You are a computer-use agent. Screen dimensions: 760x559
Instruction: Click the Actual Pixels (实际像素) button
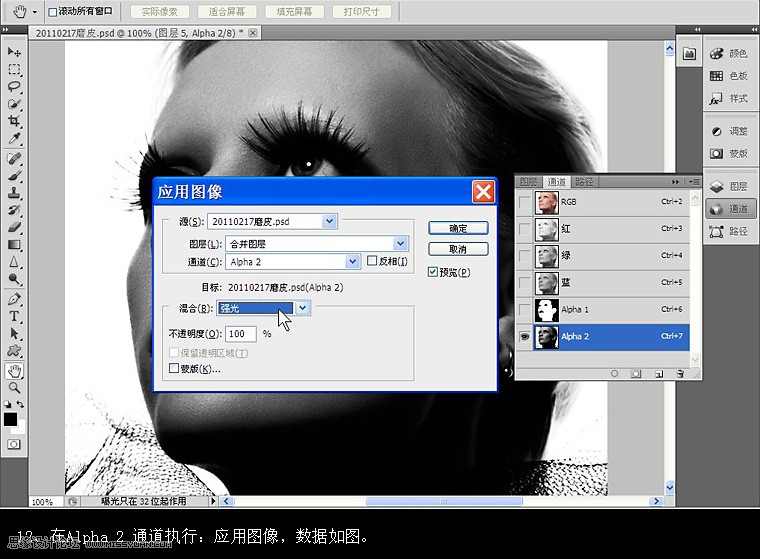point(159,12)
